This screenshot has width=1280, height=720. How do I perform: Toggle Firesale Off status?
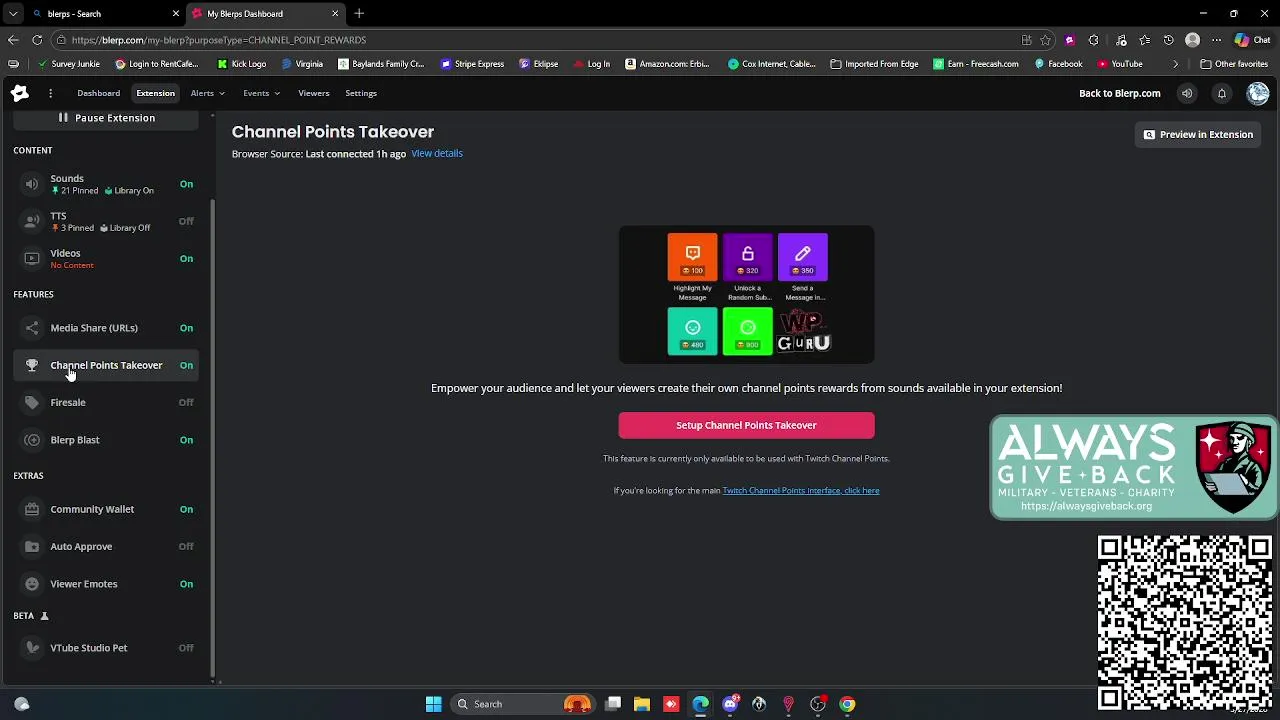(x=186, y=402)
